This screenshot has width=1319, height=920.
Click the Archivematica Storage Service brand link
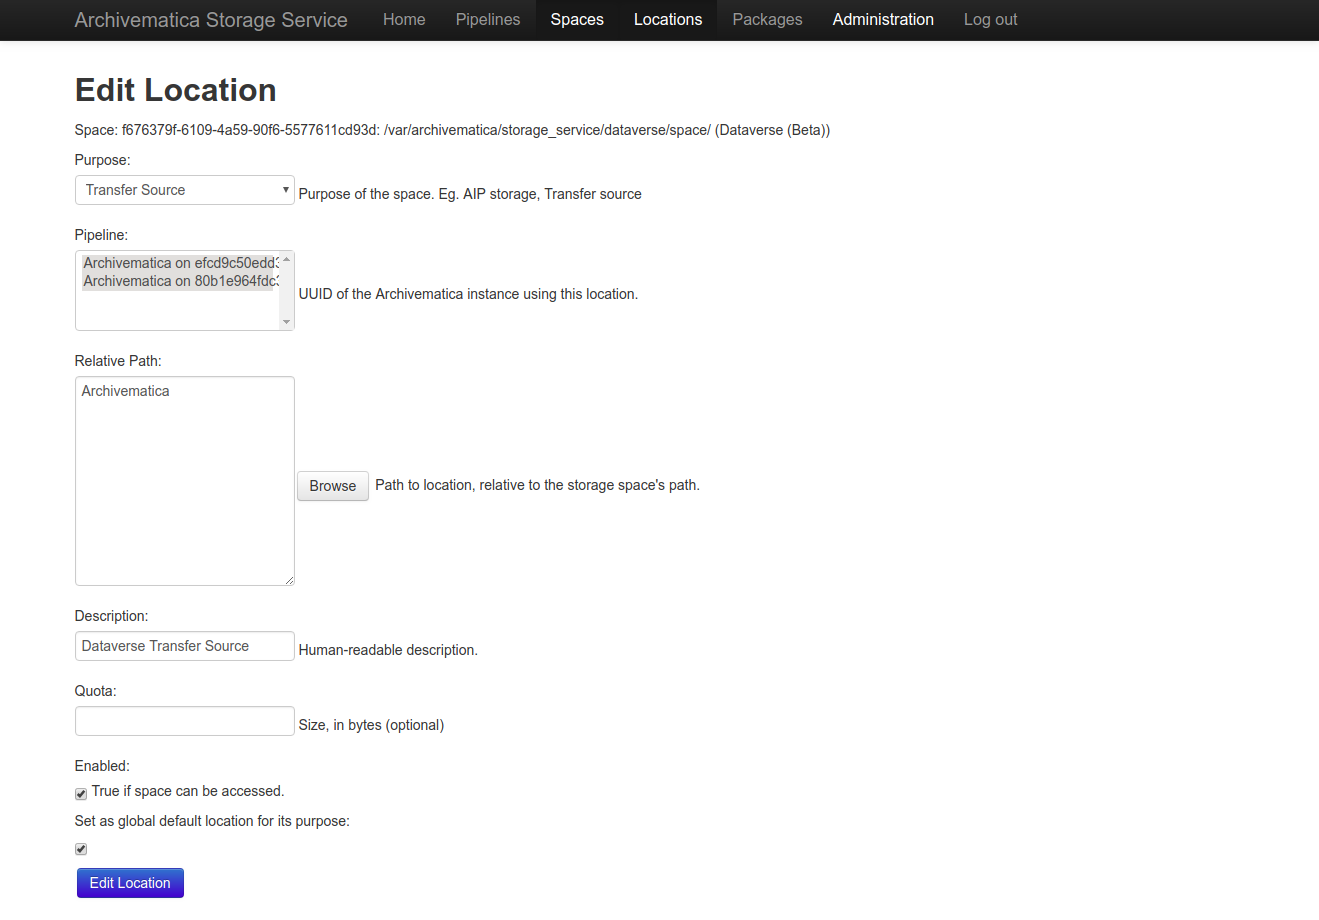(210, 19)
